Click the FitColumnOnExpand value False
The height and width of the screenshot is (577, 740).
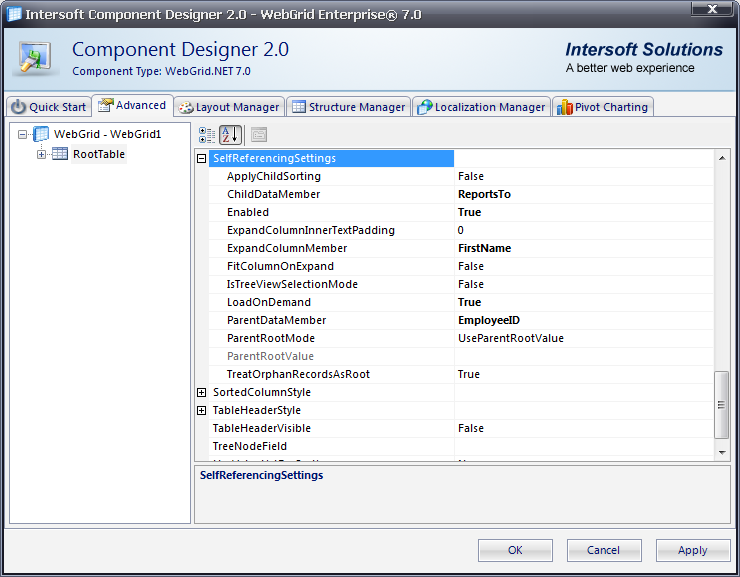coord(471,267)
